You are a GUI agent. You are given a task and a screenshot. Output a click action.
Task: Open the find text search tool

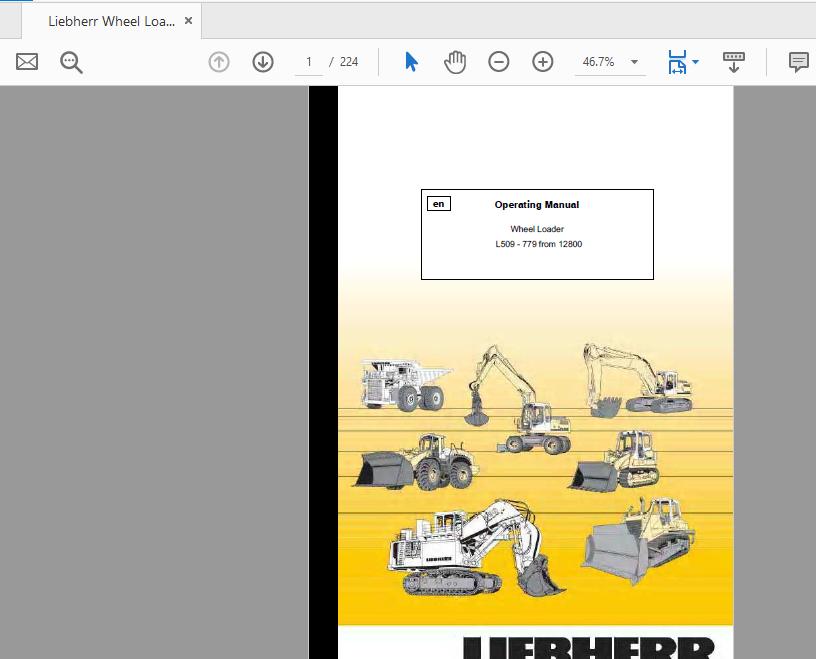71,62
